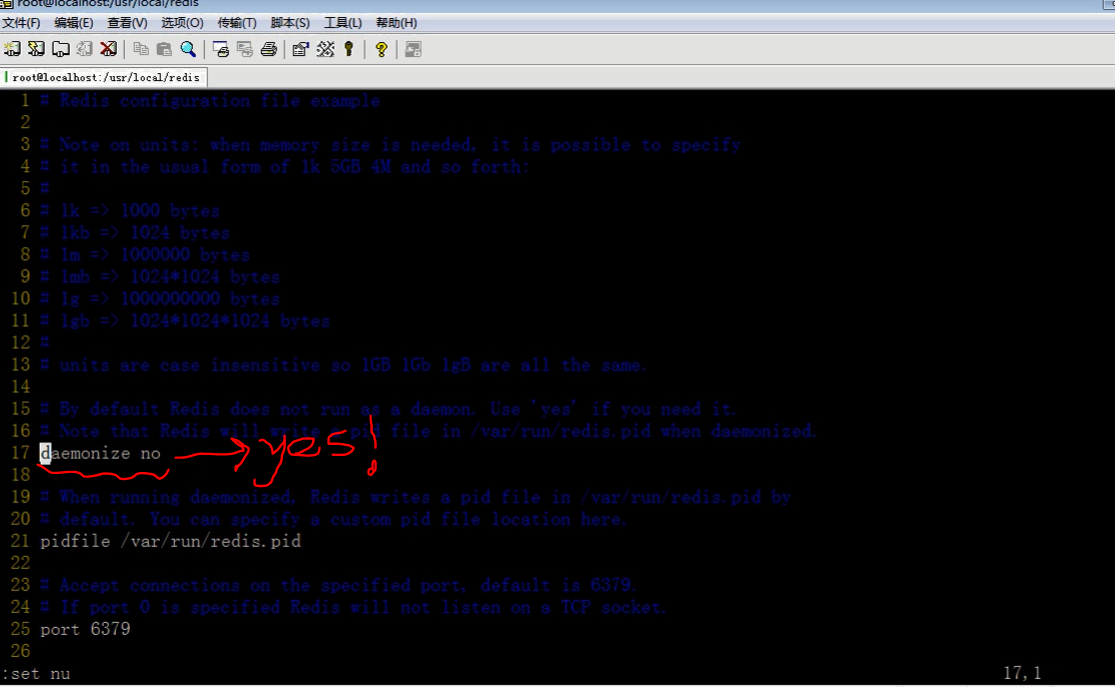Click the Paste clipboard icon
The image size is (1115, 687).
164,49
